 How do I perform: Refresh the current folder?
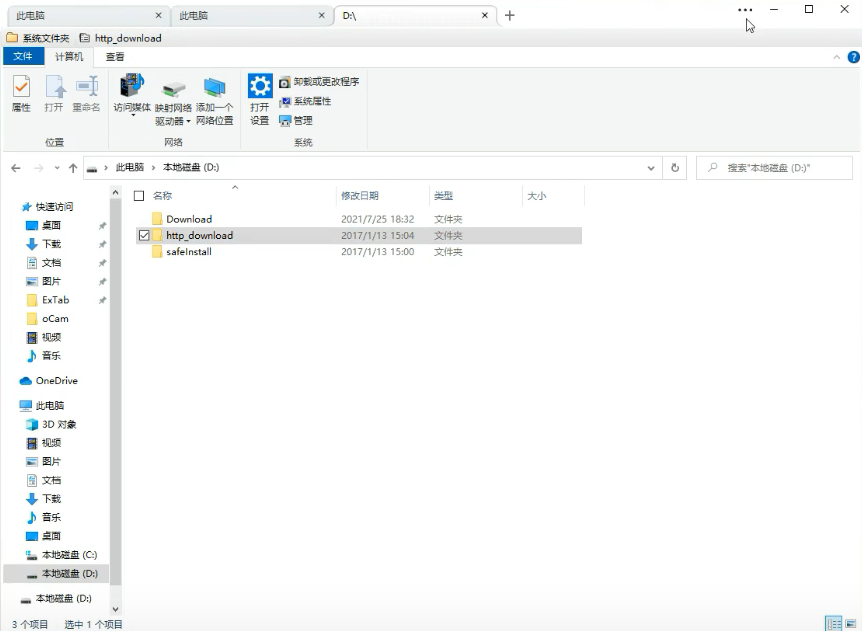(x=675, y=168)
